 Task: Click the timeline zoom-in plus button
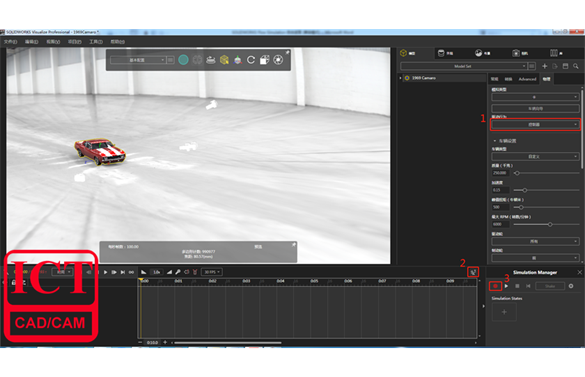pyautogui.click(x=165, y=342)
